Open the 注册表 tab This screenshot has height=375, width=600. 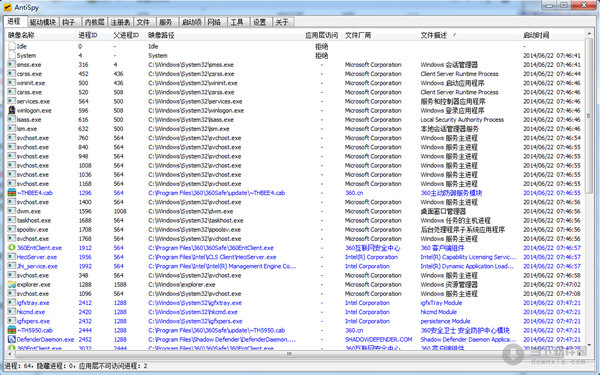[120, 22]
